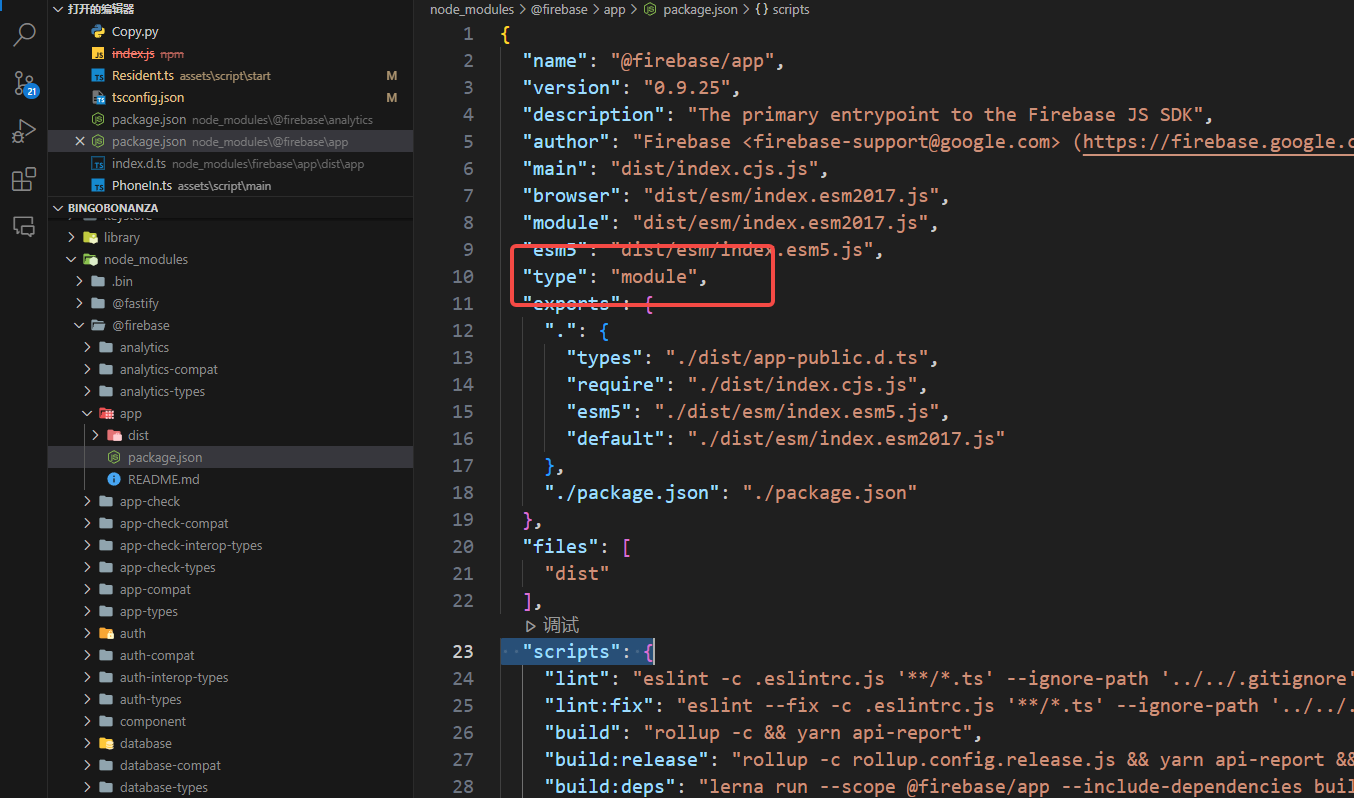Open the Run and Debug view
Screen dimensions: 1354x798
pos(24,131)
